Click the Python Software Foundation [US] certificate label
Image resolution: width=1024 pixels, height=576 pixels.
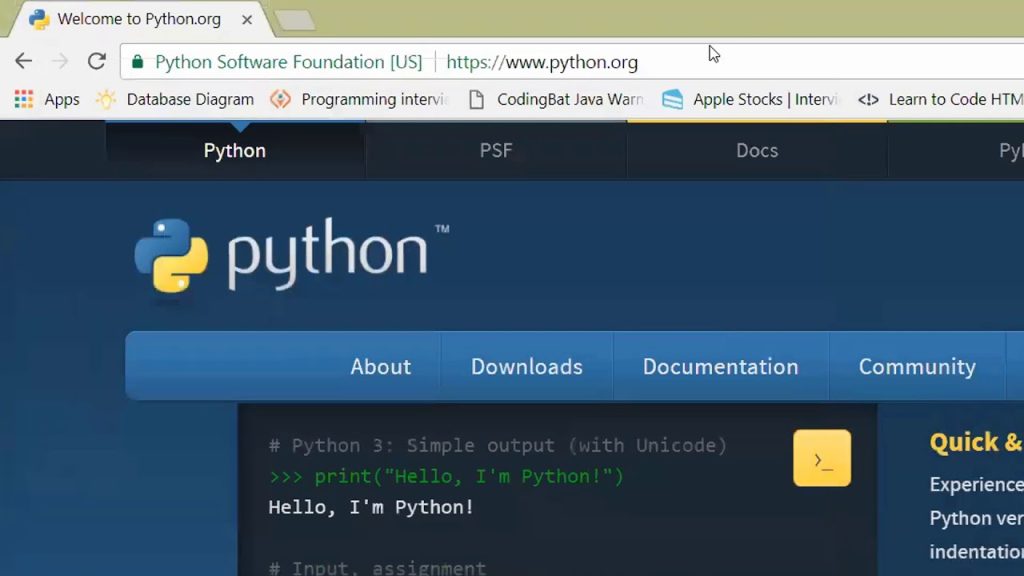[x=289, y=62]
